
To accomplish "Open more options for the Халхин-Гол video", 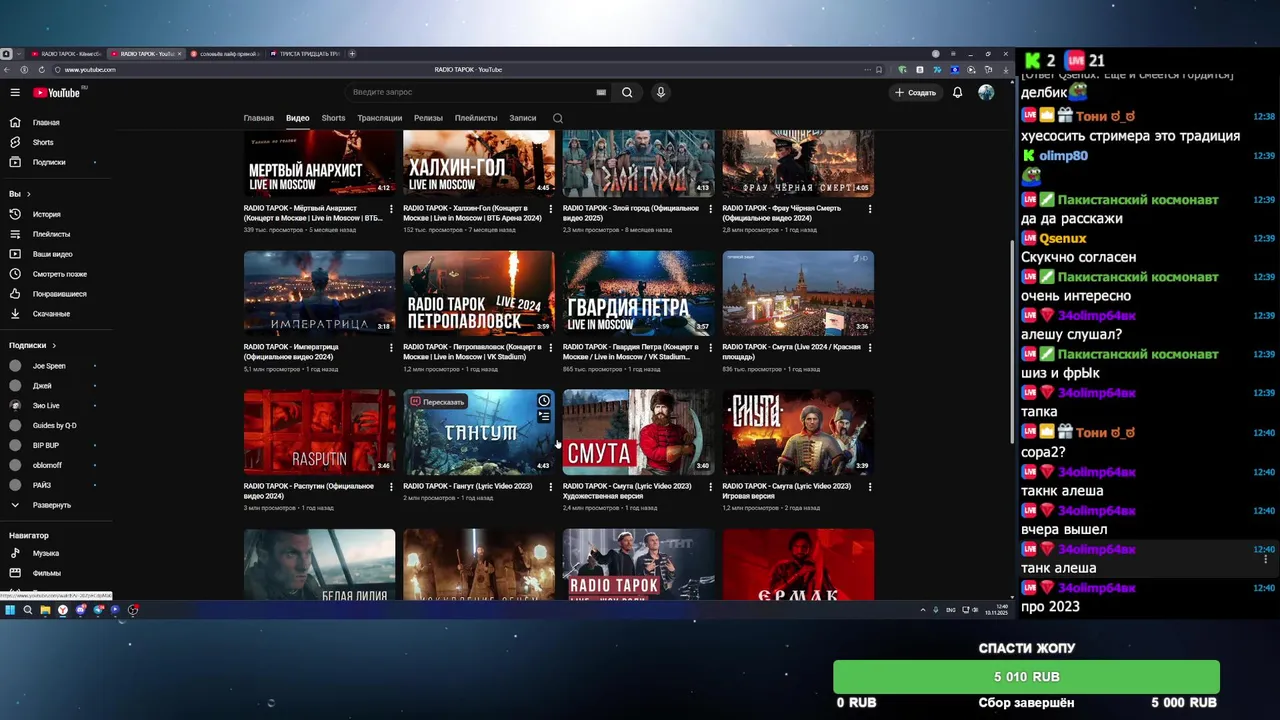I will pos(550,209).
